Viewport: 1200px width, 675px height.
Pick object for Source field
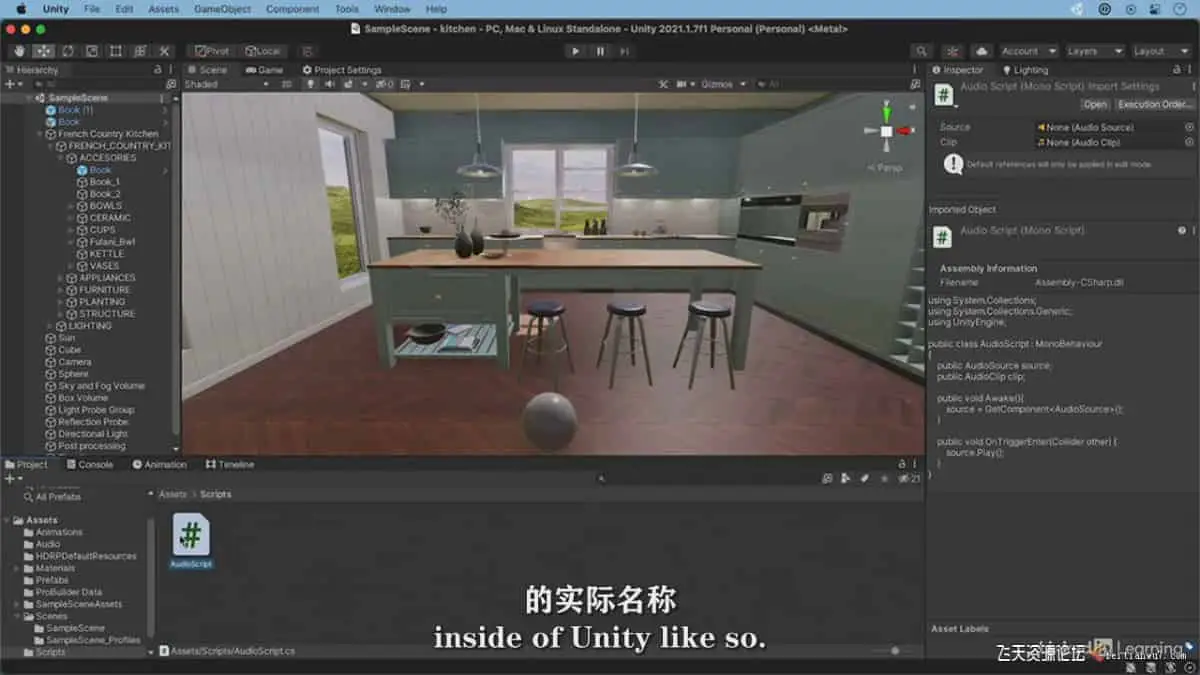coord(1189,127)
